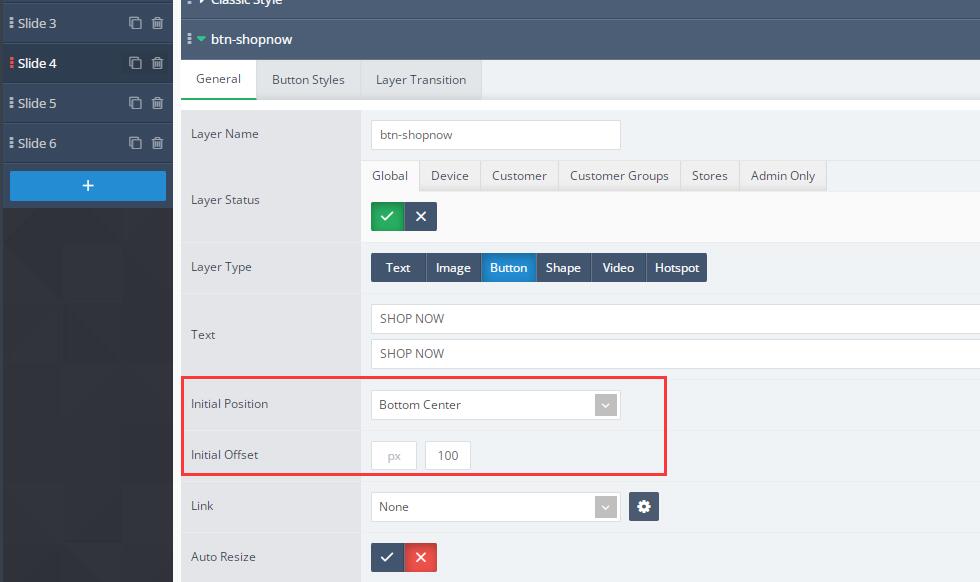Select the Stores layer status tab
The width and height of the screenshot is (980, 582).
pos(709,176)
